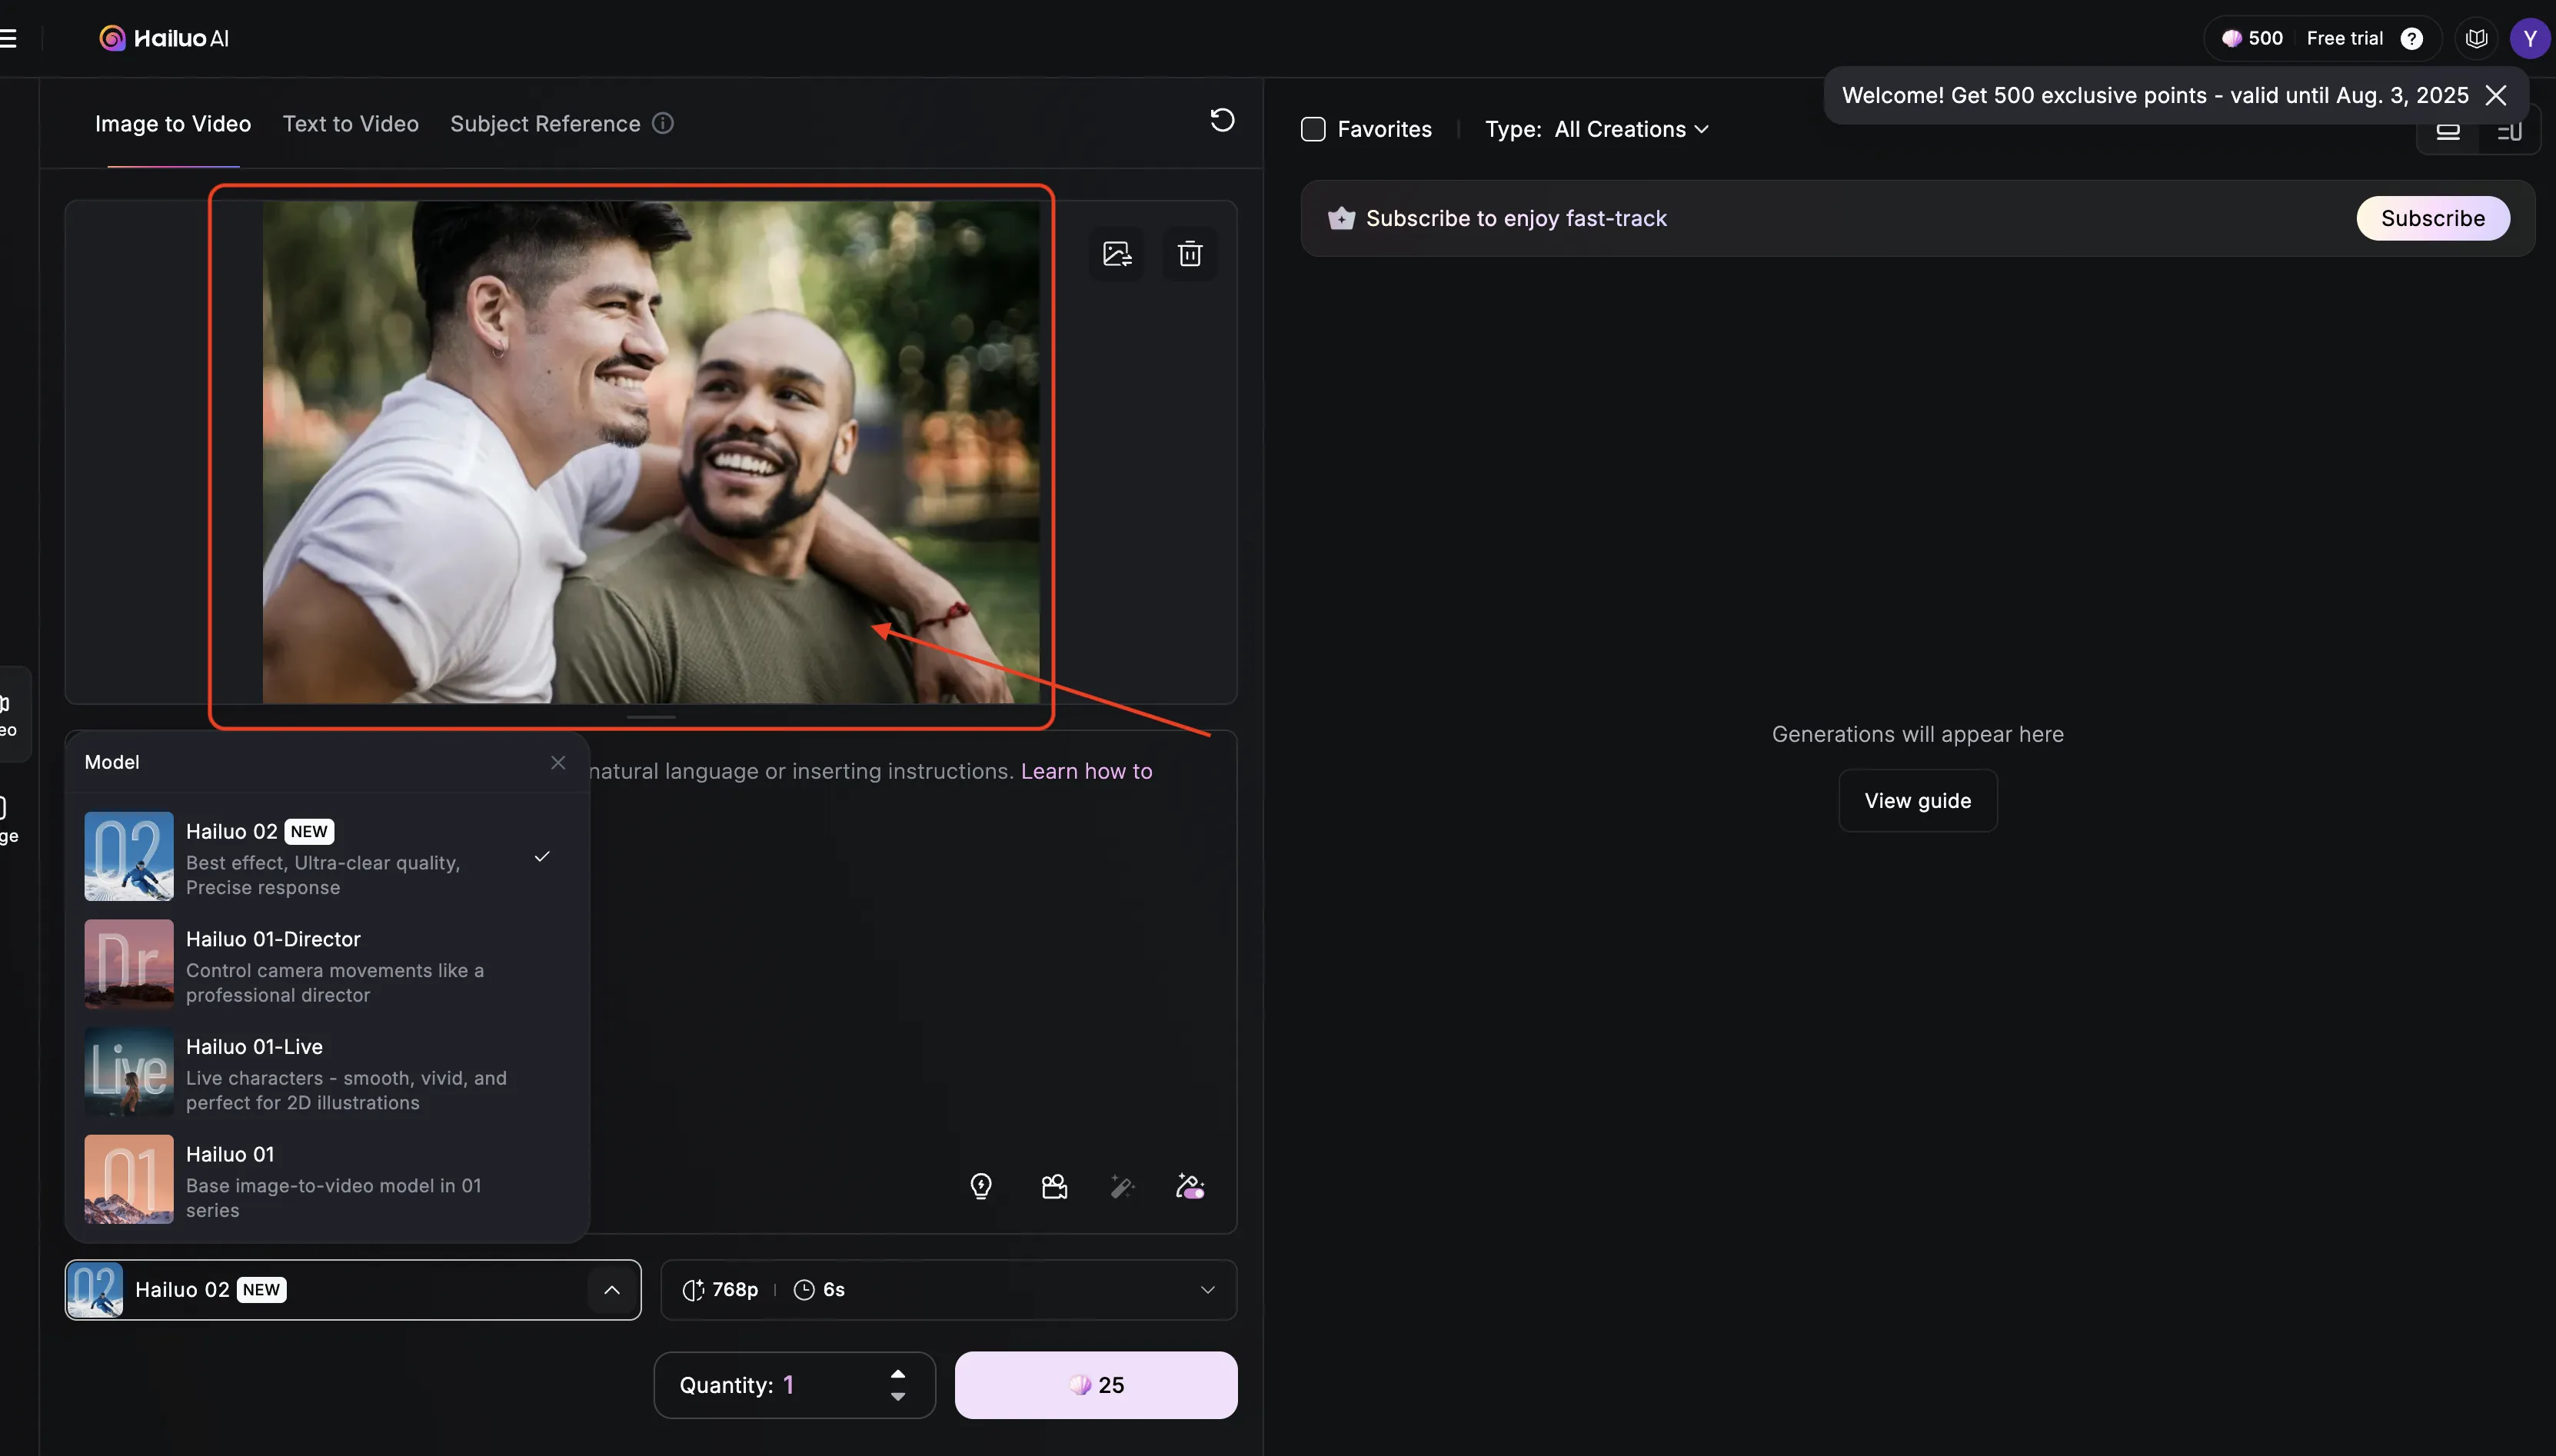Click the Subscribe button
2556x1456 pixels.
tap(2432, 218)
